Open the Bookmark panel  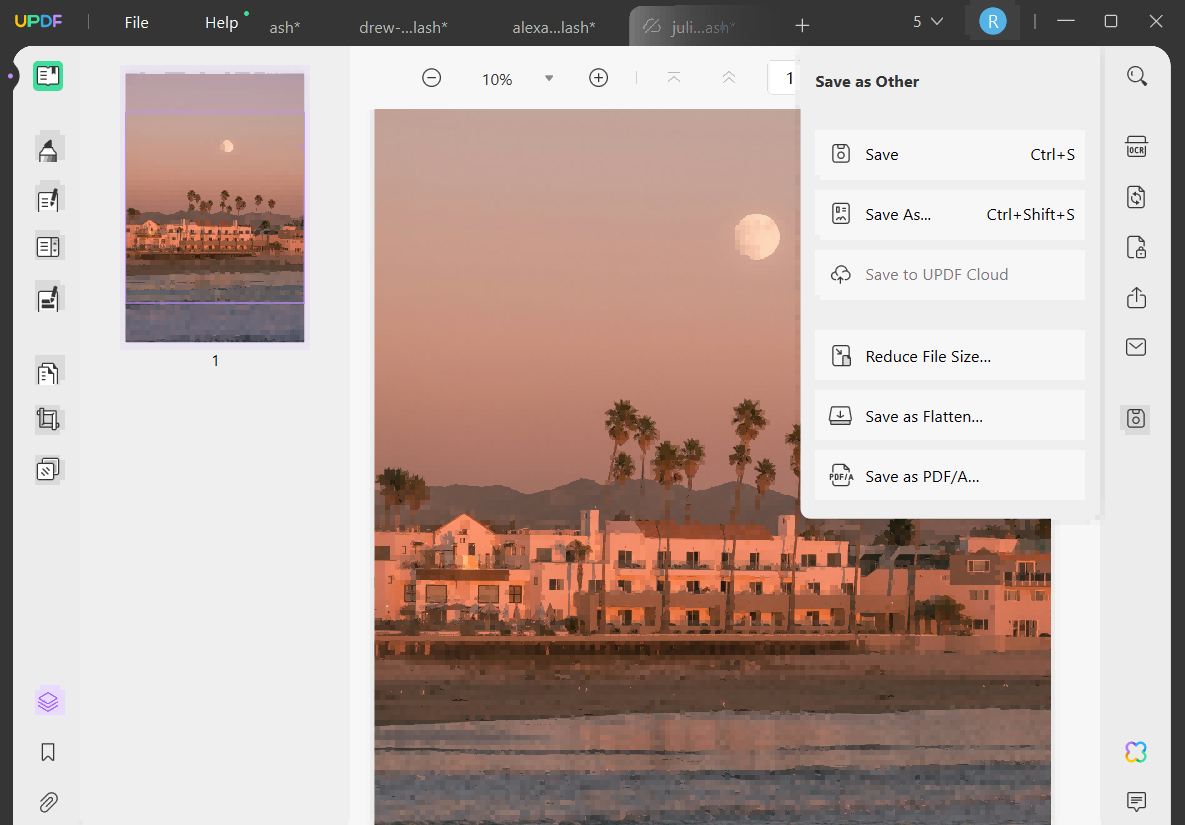point(48,752)
